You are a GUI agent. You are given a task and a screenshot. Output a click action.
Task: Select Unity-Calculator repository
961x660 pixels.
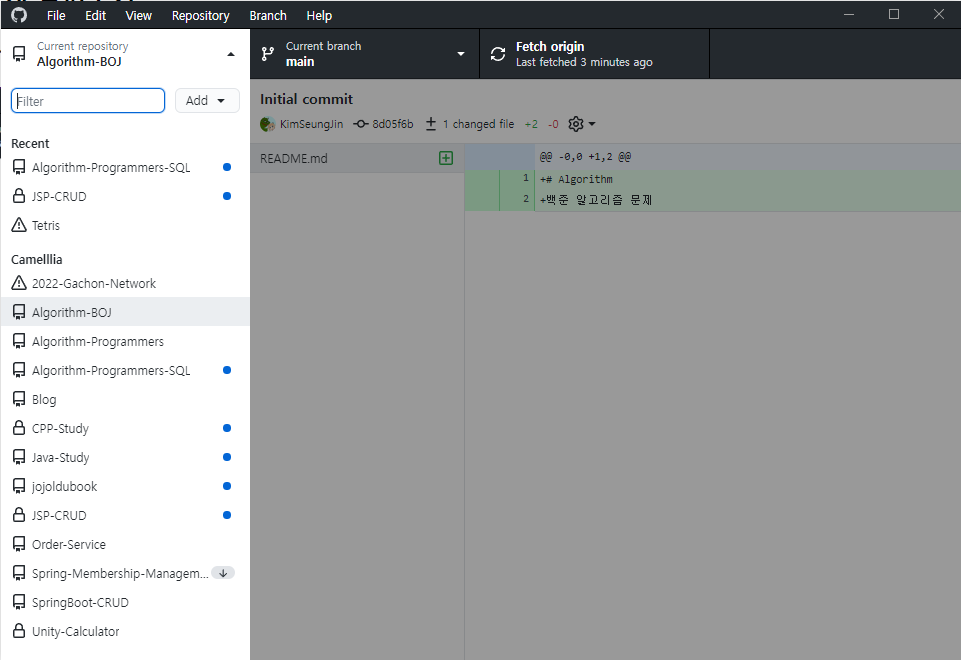pos(125,631)
